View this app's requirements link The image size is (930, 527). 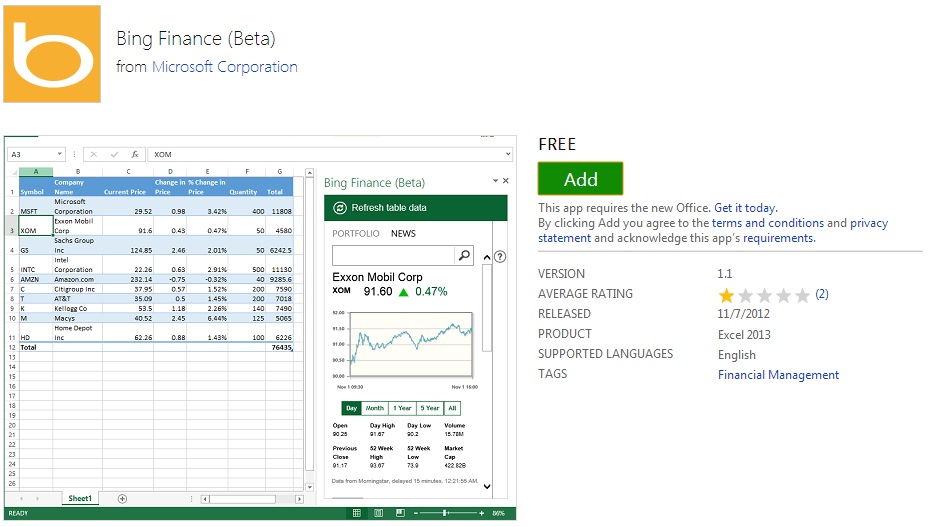coord(779,238)
